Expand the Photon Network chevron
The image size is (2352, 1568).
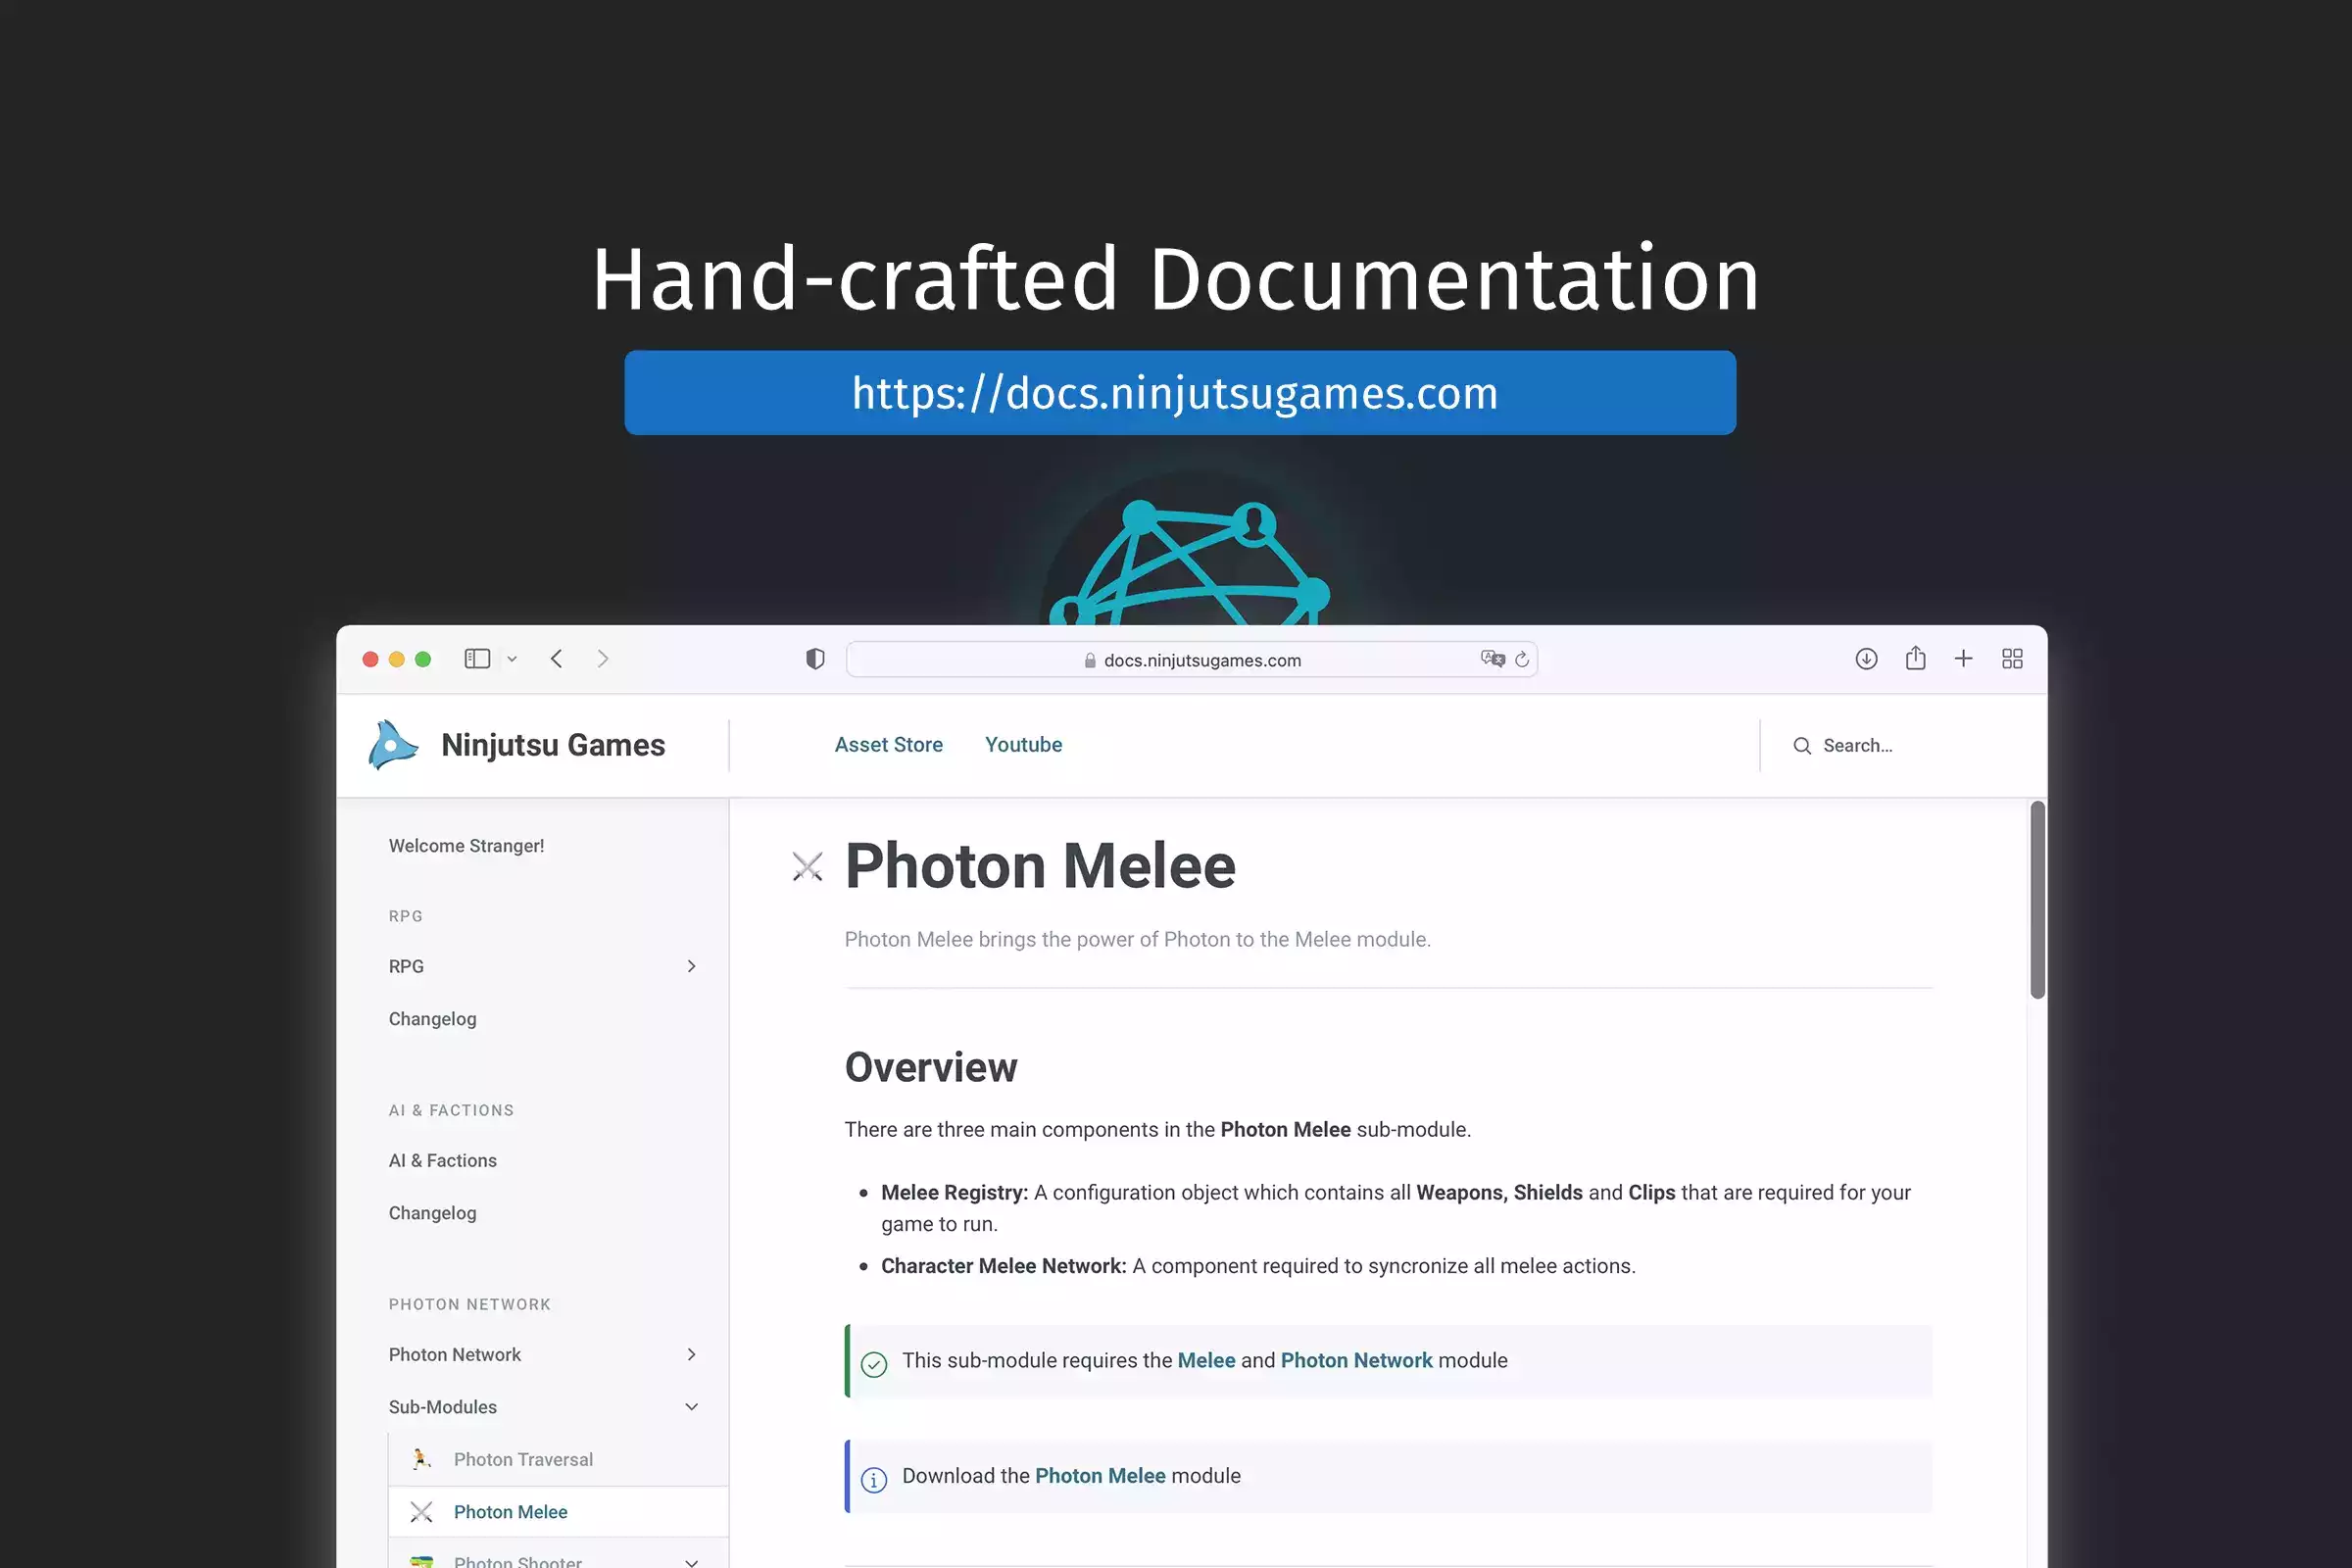tap(691, 1354)
